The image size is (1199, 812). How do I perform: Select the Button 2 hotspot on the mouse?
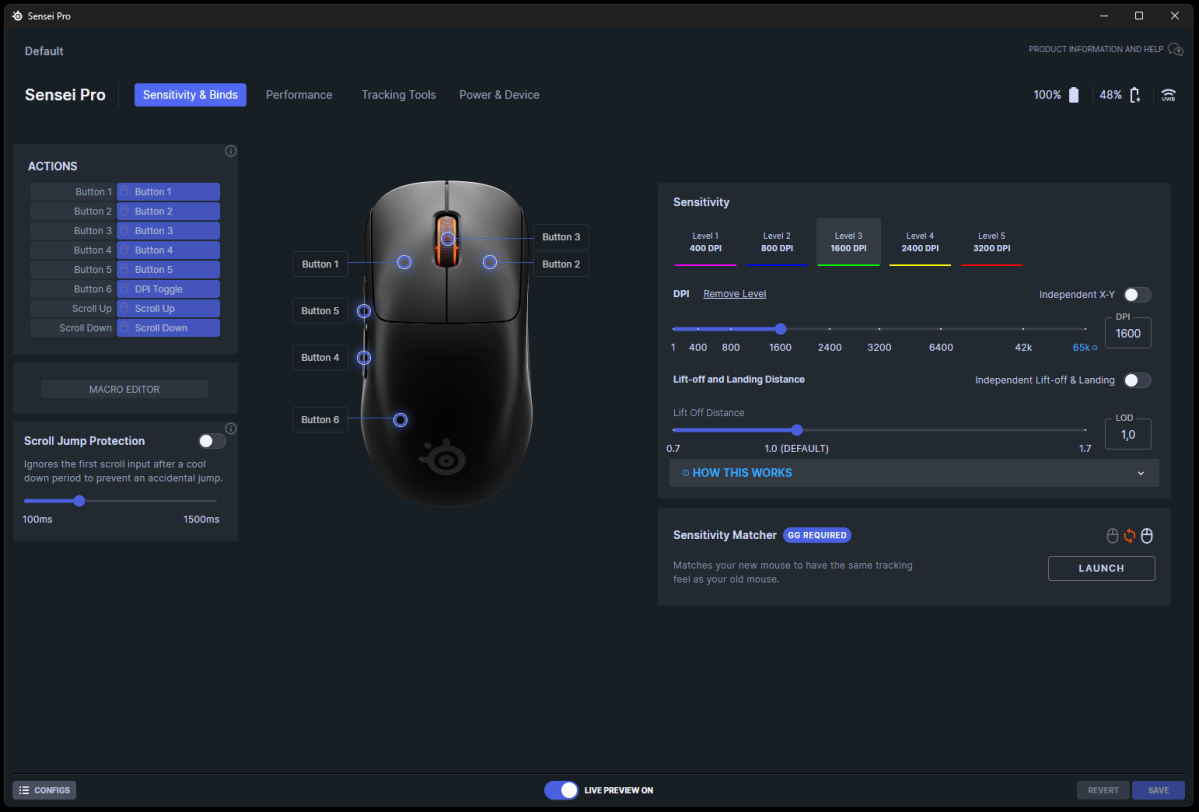click(490, 262)
